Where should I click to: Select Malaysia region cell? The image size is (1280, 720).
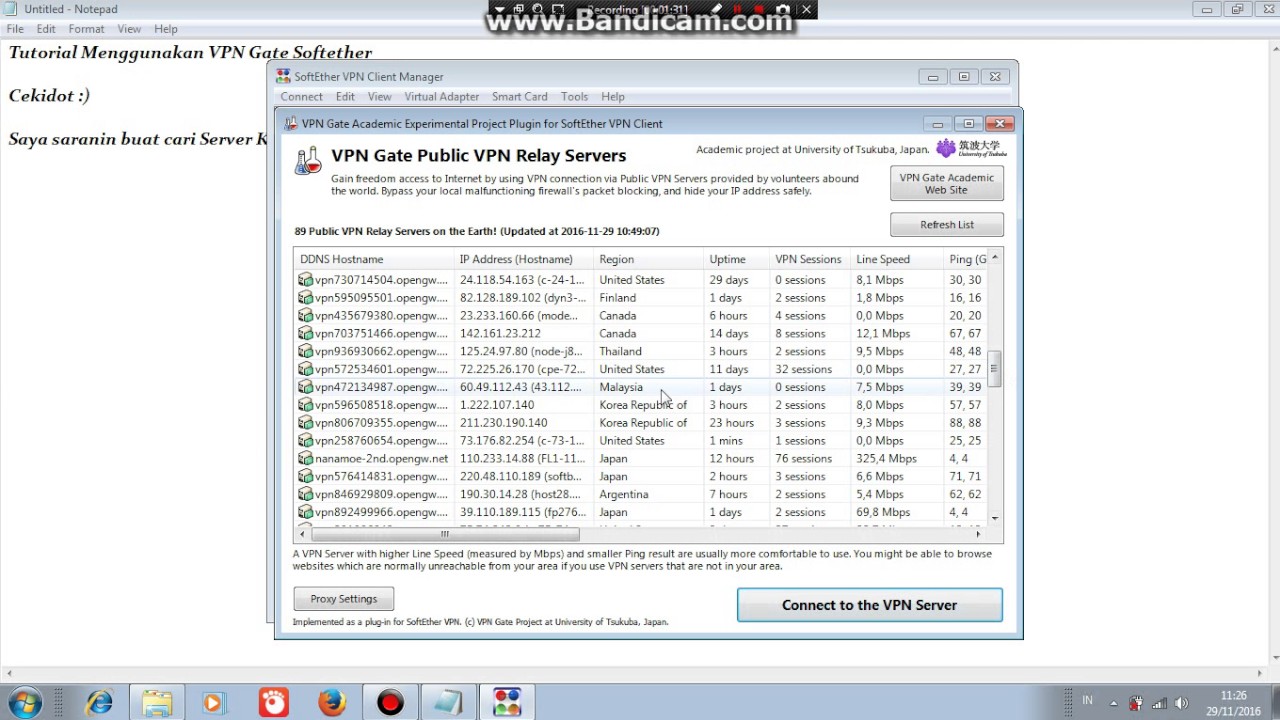[621, 387]
